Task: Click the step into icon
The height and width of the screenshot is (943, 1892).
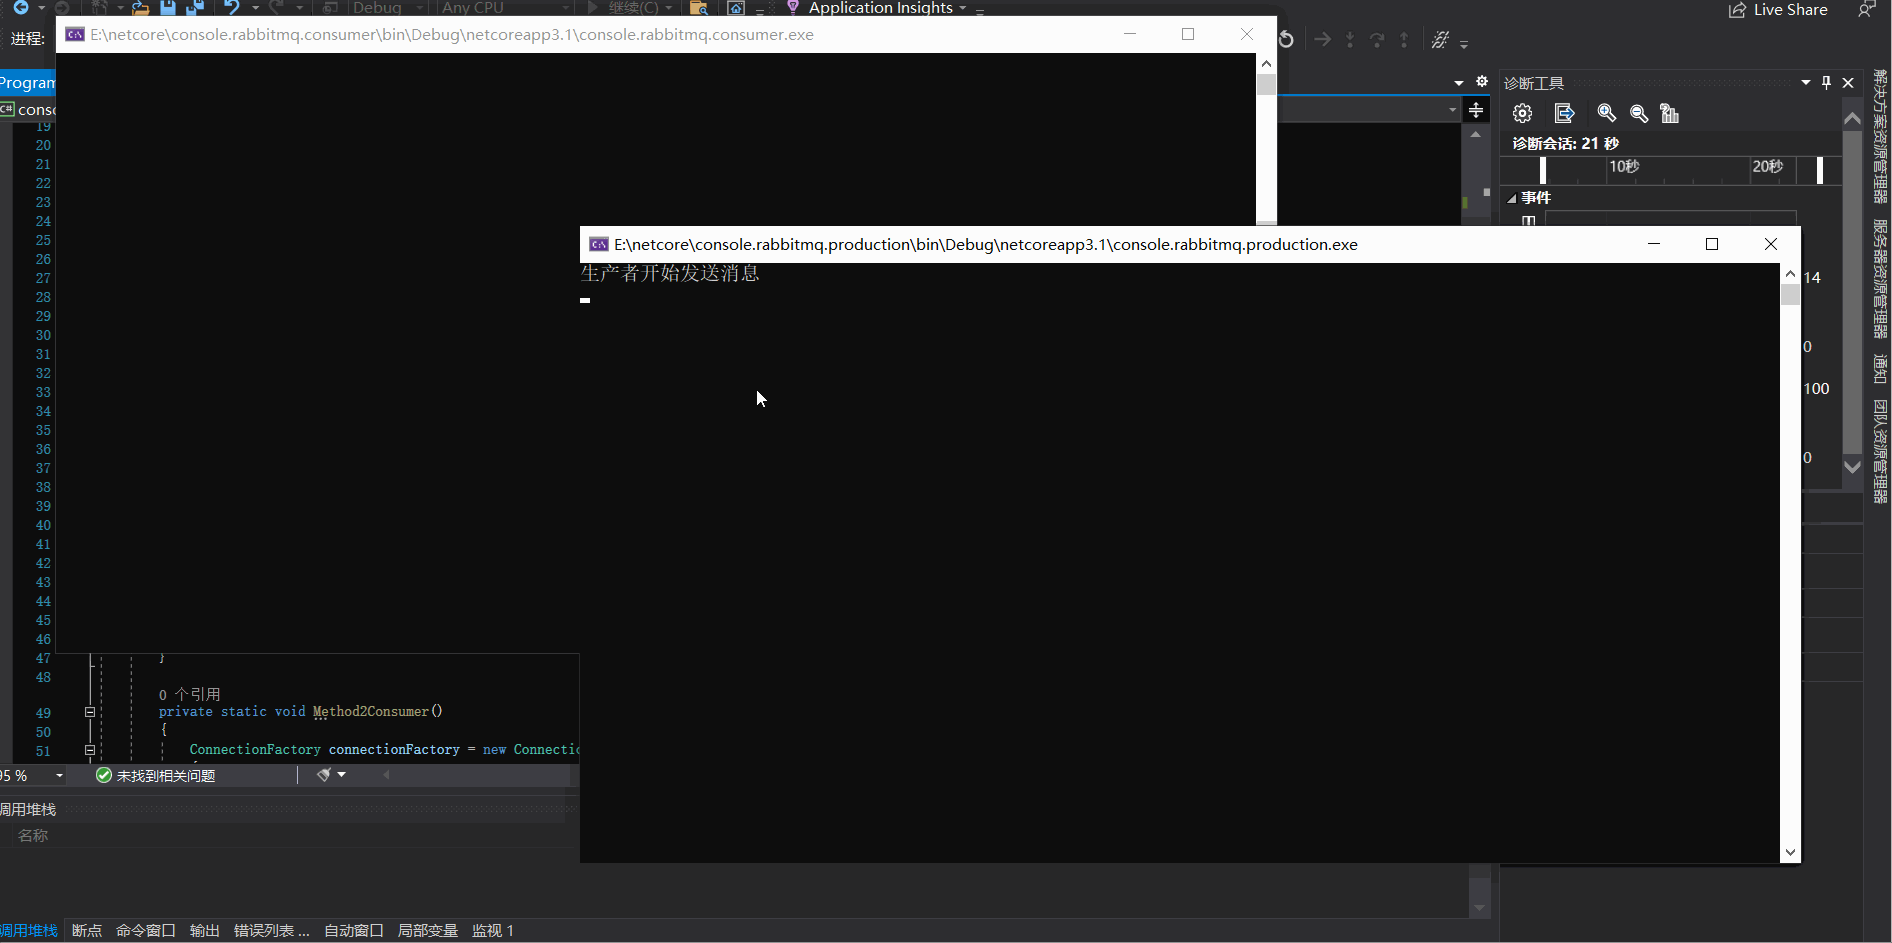Action: coord(1350,40)
